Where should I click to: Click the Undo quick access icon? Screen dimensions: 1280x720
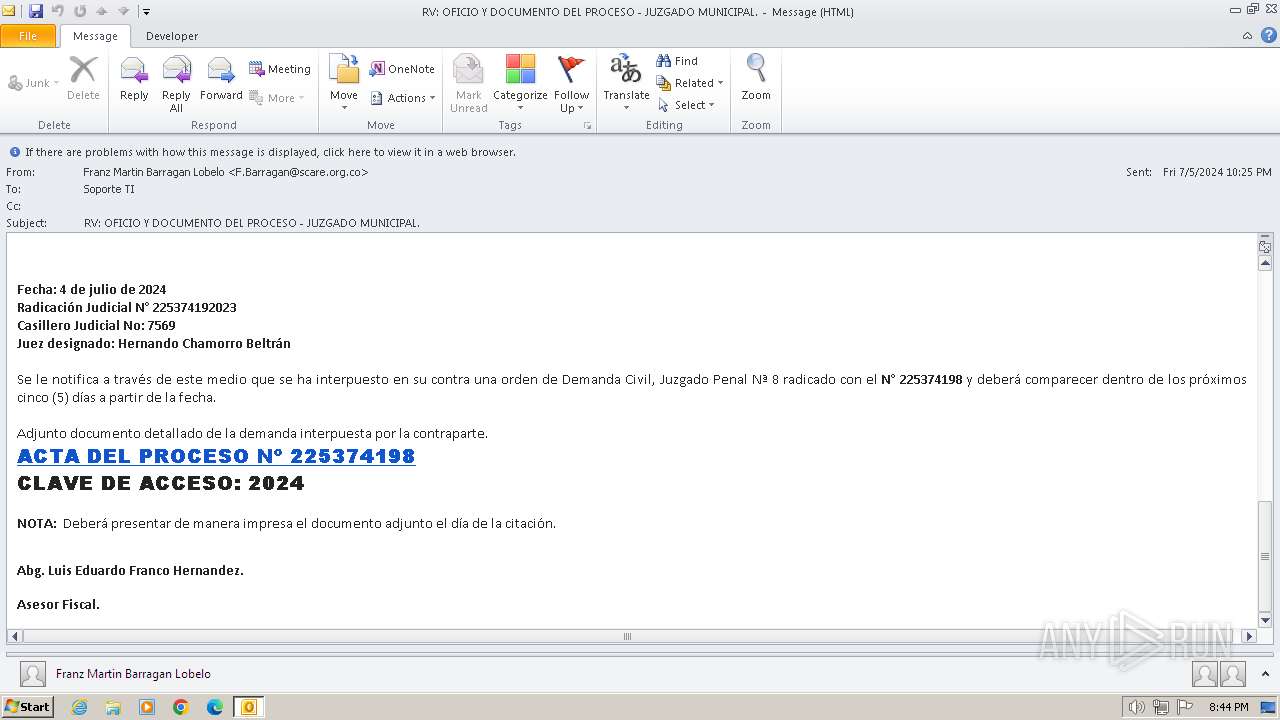click(x=58, y=11)
